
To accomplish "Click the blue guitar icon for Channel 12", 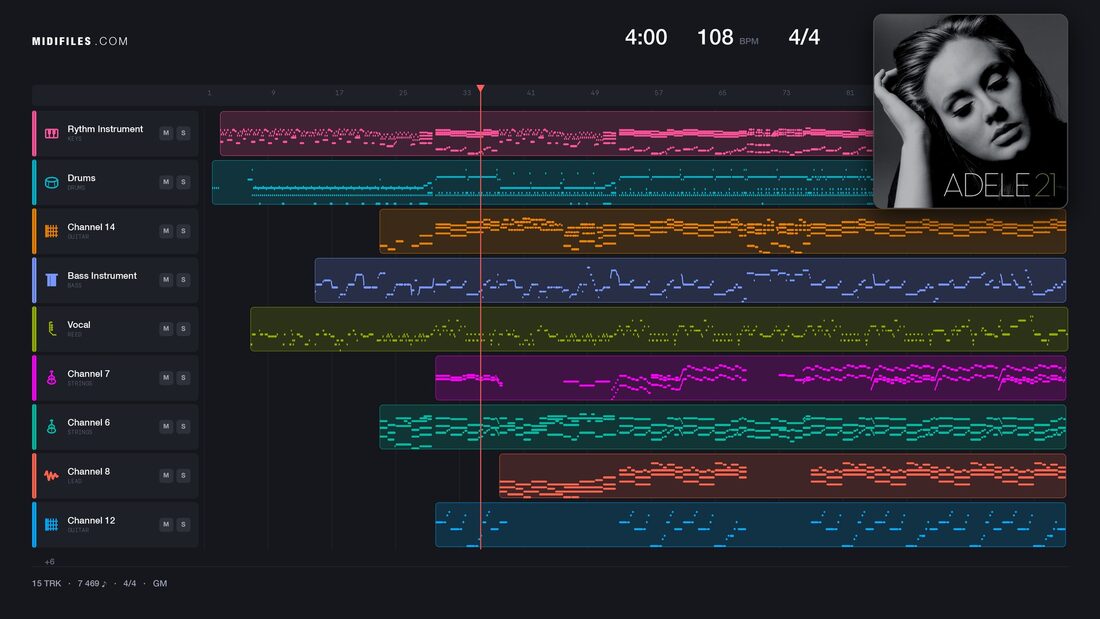I will coord(51,524).
